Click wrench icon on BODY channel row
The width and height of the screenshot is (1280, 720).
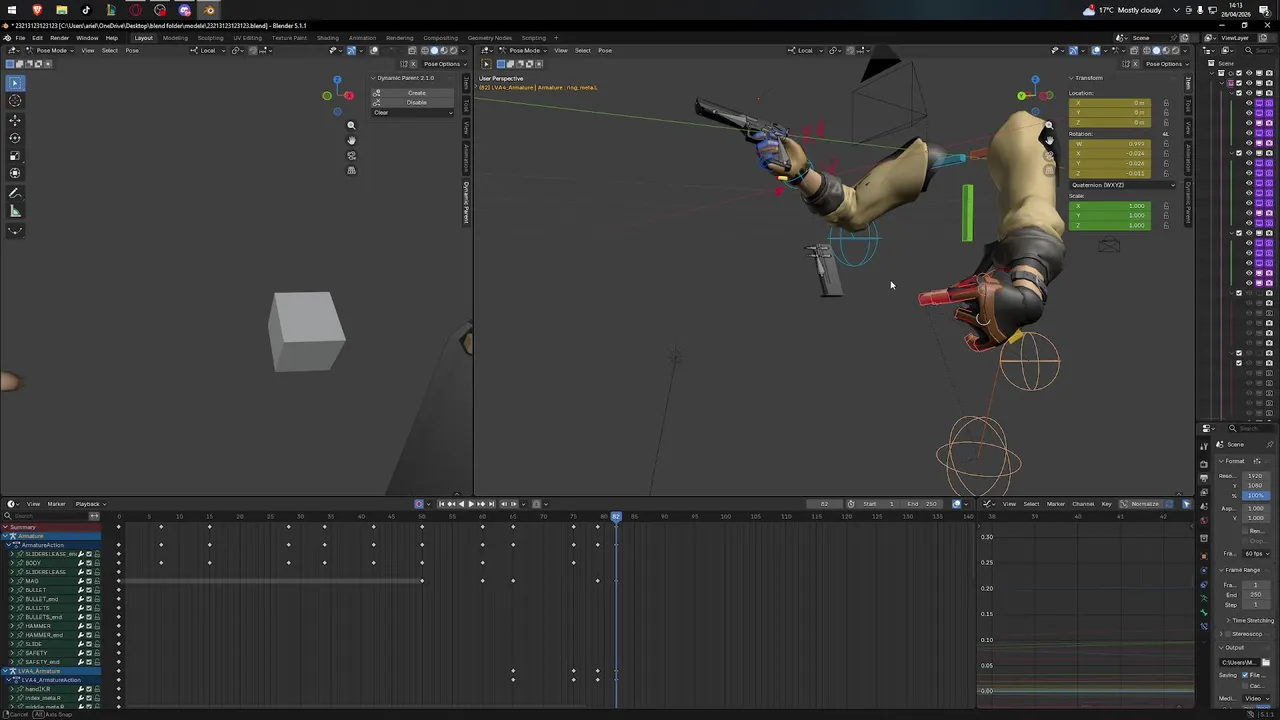[81, 563]
